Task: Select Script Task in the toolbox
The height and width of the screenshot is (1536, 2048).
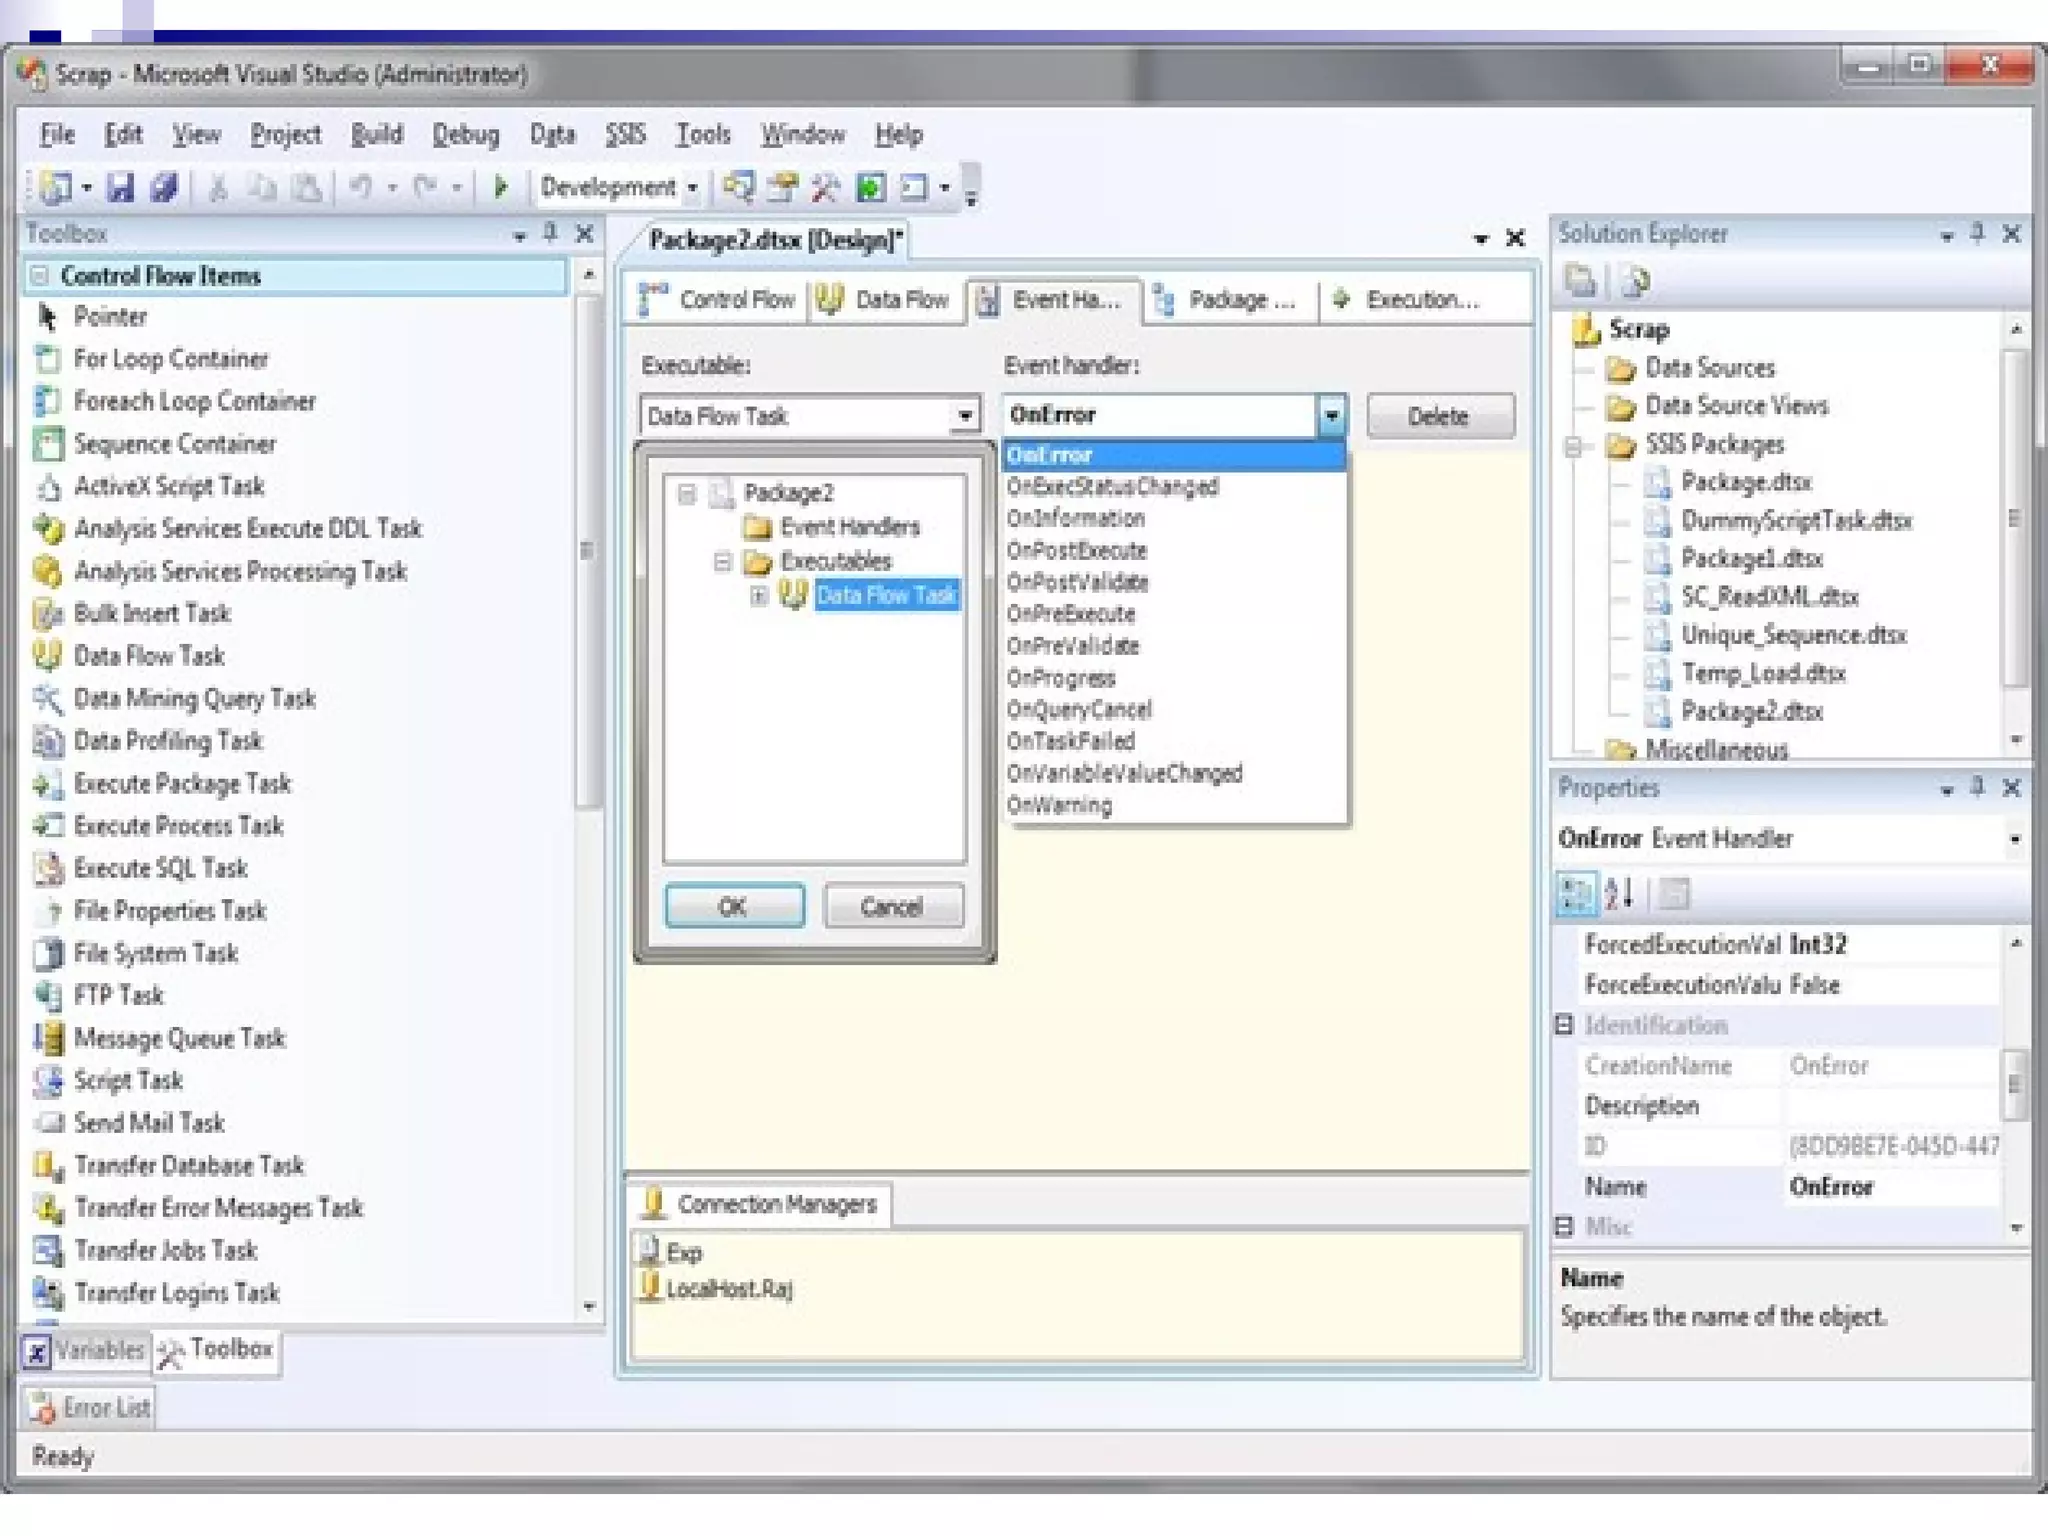Action: pos(128,1080)
